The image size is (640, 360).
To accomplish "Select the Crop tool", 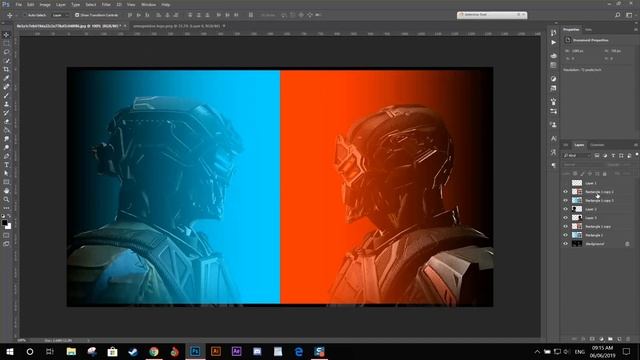I will (6, 69).
